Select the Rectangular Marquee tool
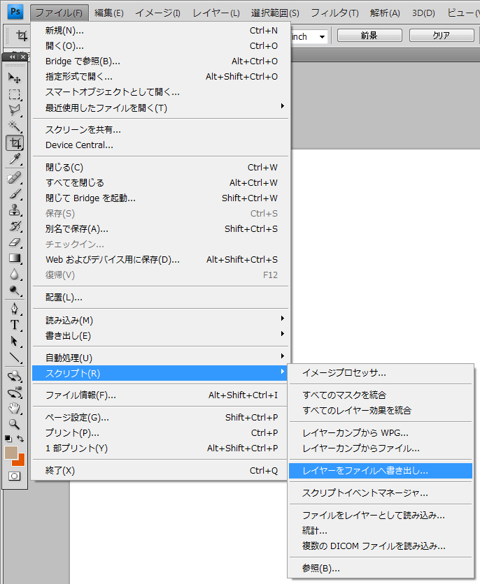 pos(15,94)
